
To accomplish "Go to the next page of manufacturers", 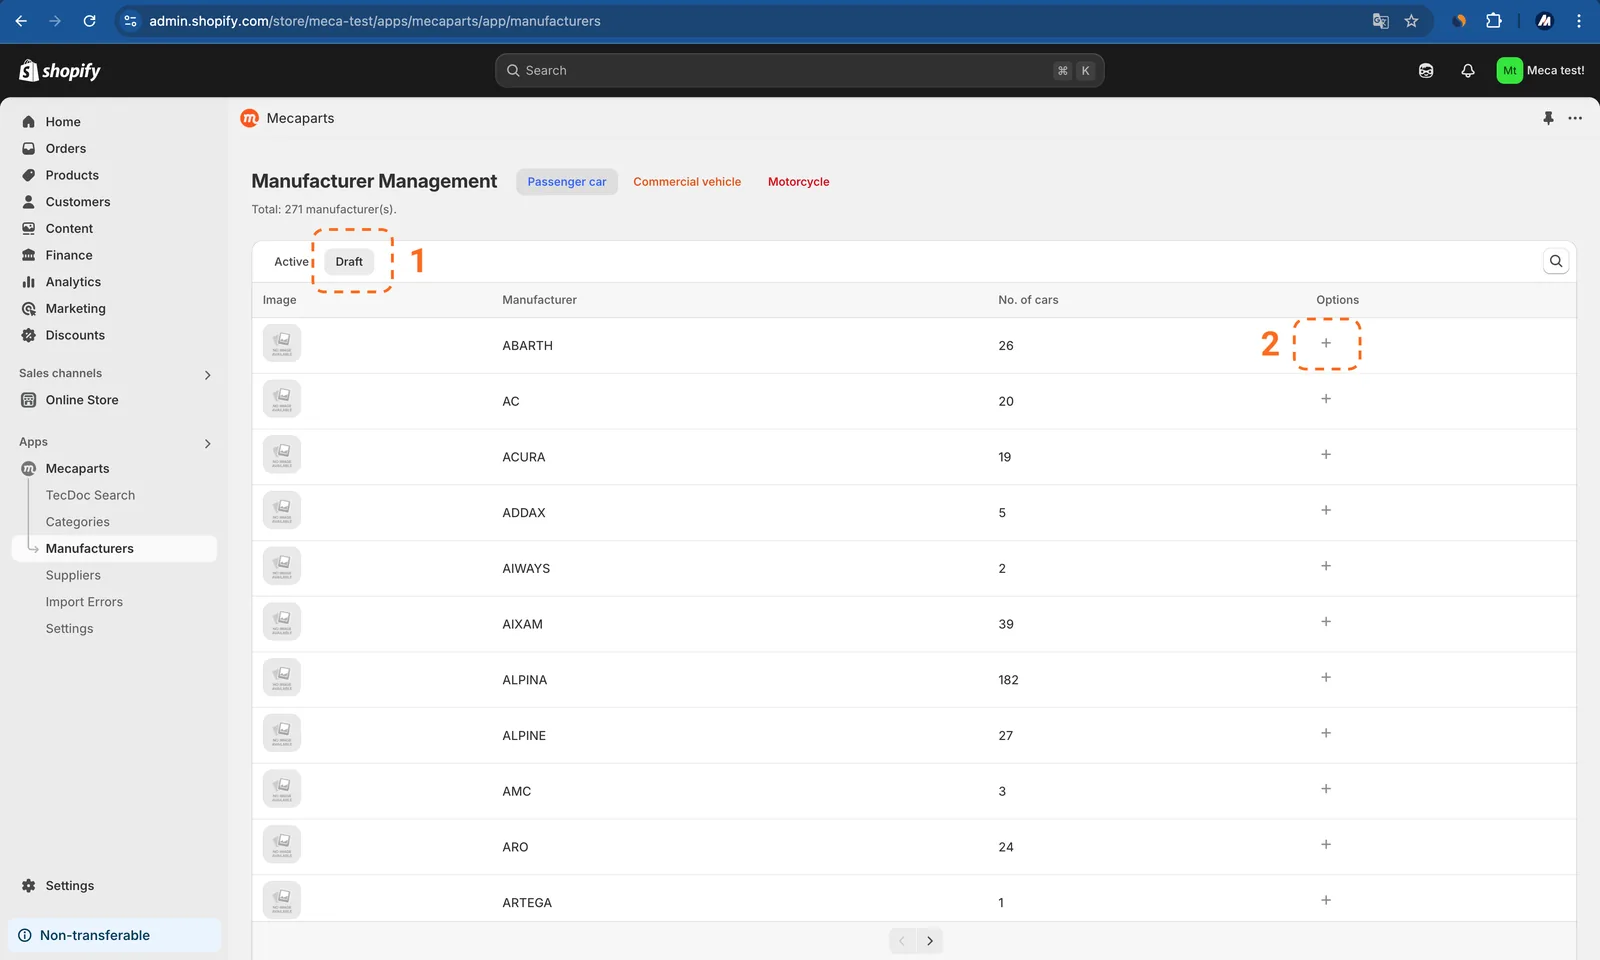I will [x=930, y=941].
